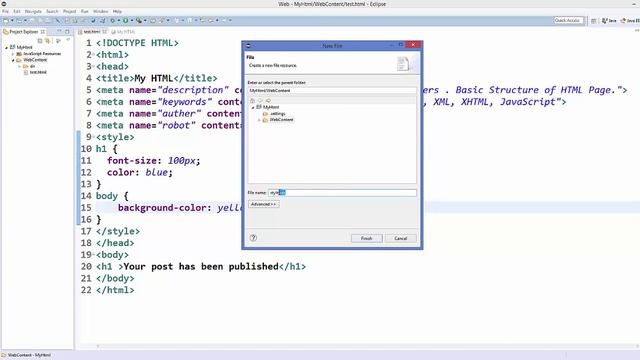Click the Cancel button
The width and height of the screenshot is (640, 360).
pyautogui.click(x=401, y=238)
